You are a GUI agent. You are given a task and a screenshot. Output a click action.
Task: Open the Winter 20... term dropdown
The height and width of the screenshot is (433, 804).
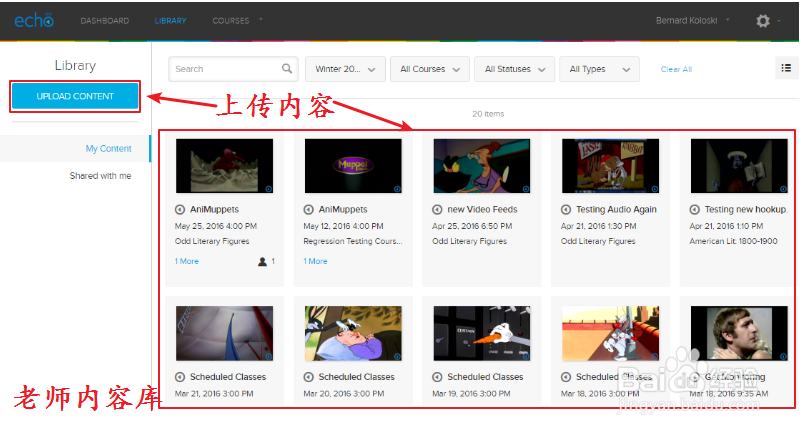point(345,69)
